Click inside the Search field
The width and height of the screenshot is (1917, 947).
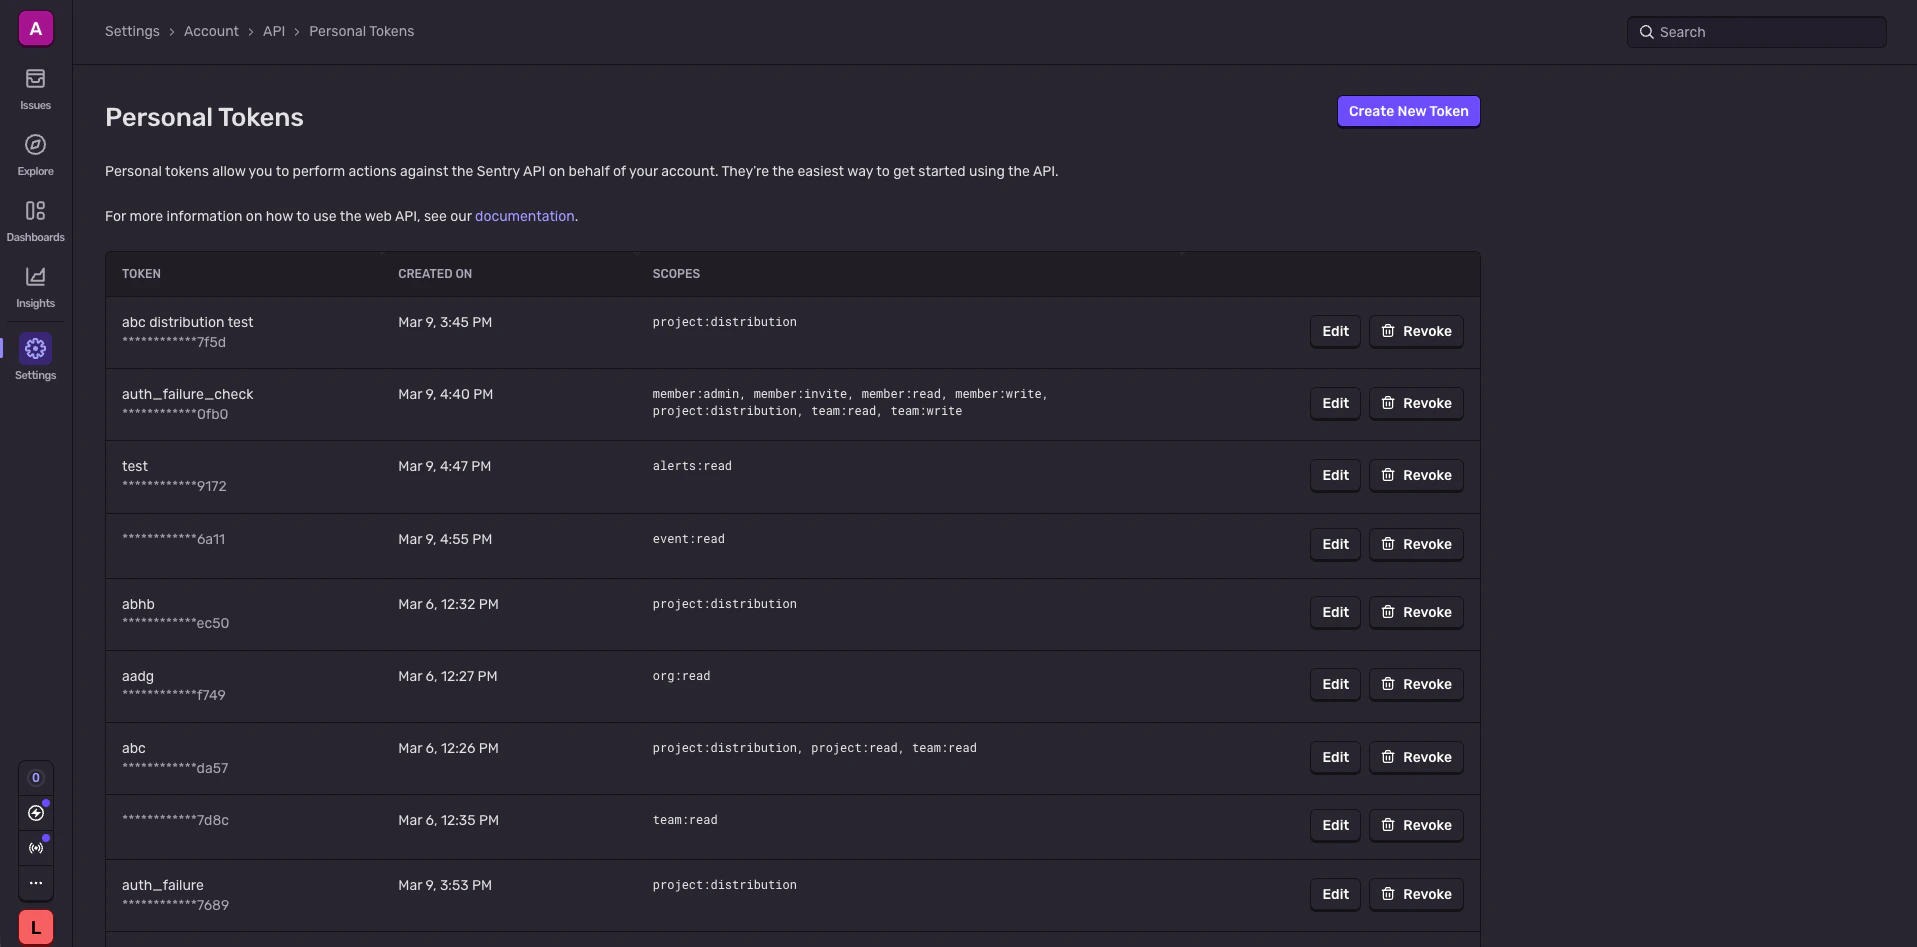click(x=1760, y=31)
